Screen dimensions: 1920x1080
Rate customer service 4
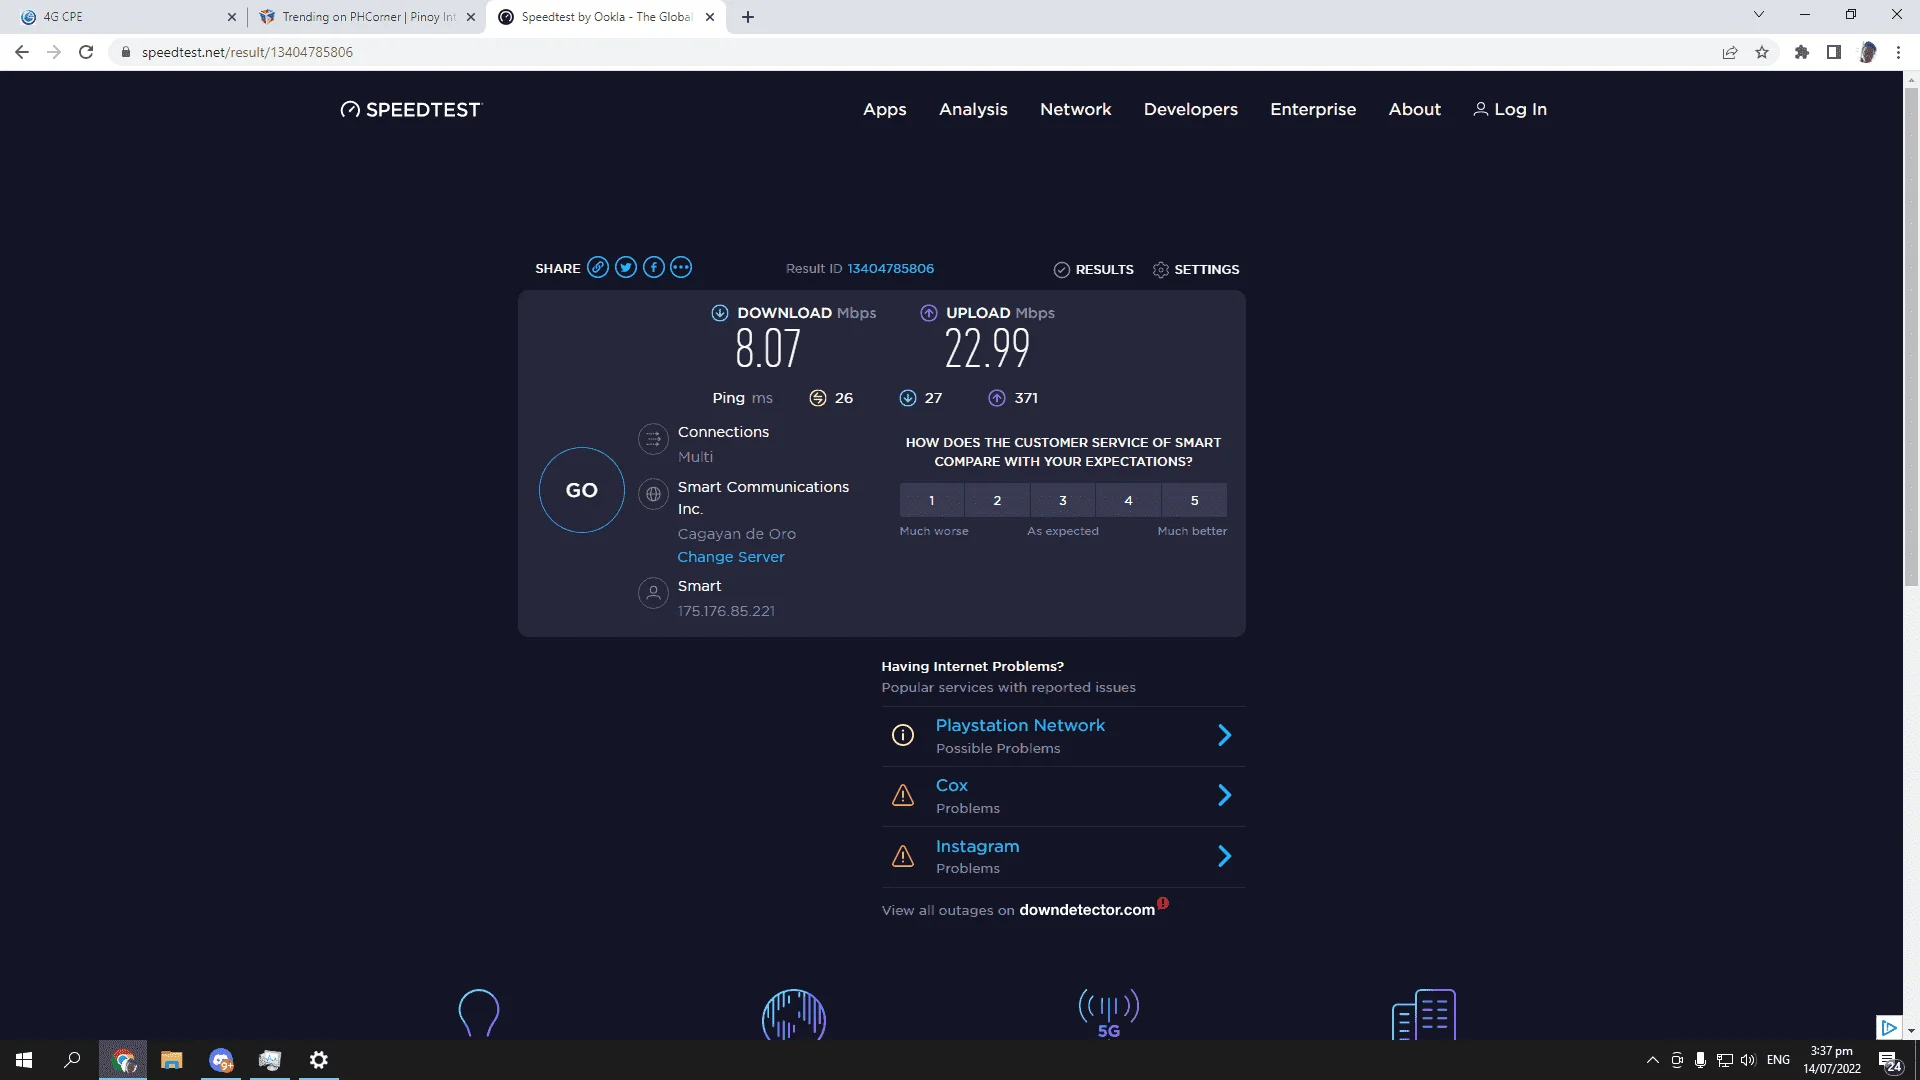[x=1129, y=500]
